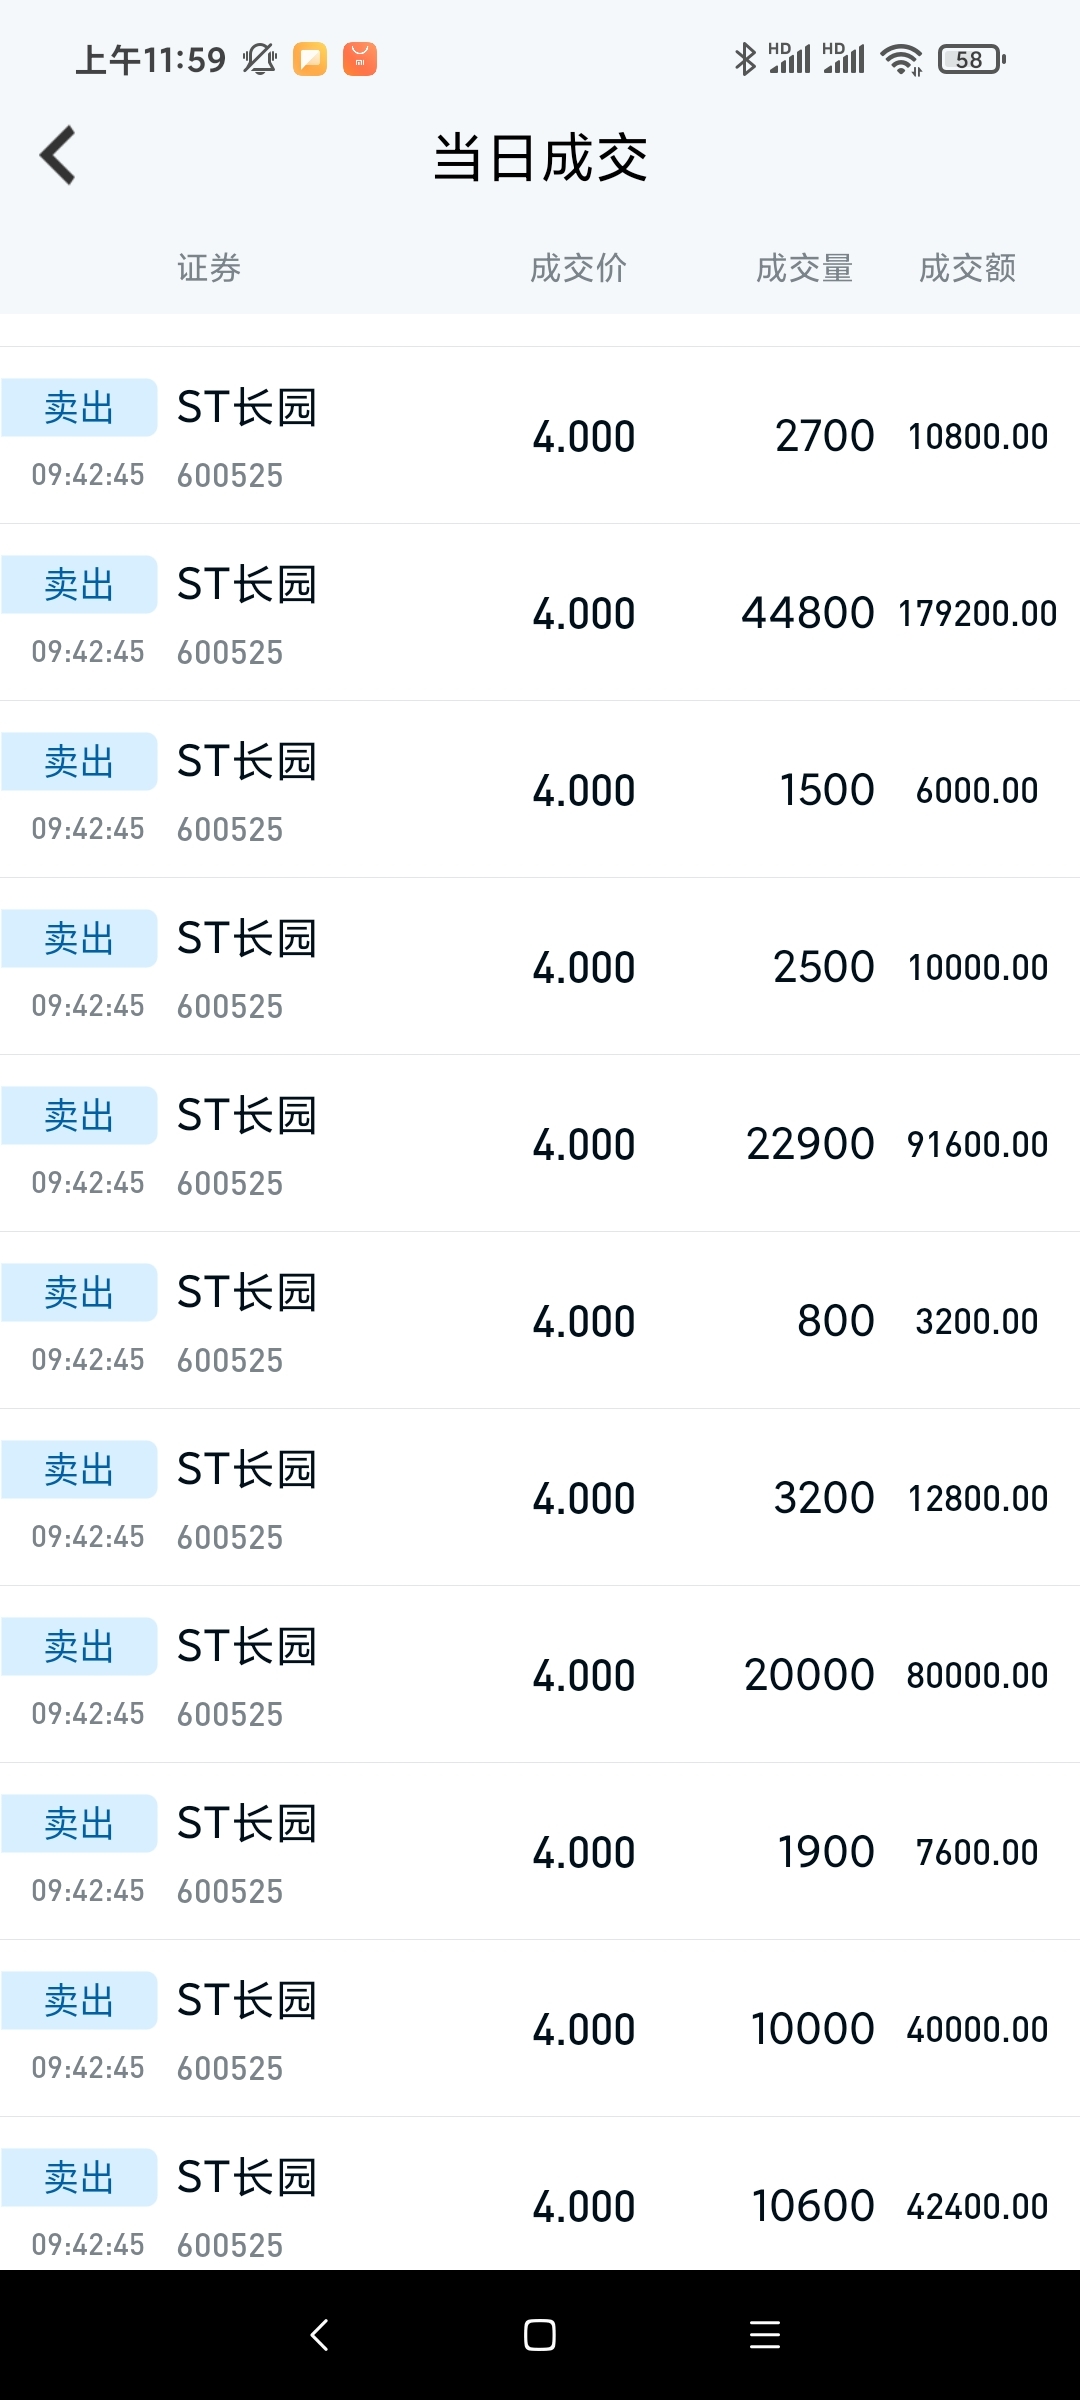1080x2400 pixels.
Task: Tap the Wi-Fi status icon
Action: point(901,60)
